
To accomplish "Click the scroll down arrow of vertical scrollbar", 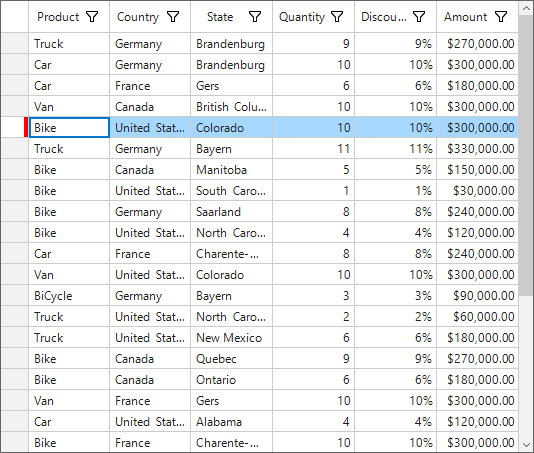I will [x=526, y=445].
